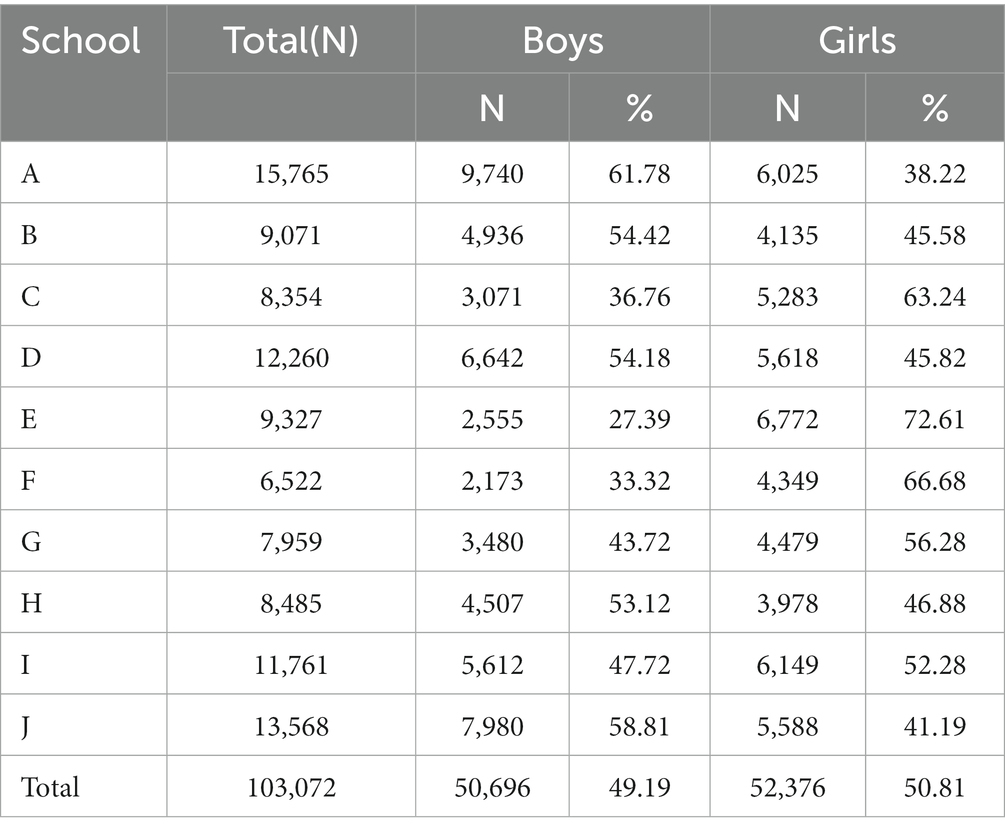The height and width of the screenshot is (832, 1005).
Task: Select the Total row label
Action: point(50,787)
